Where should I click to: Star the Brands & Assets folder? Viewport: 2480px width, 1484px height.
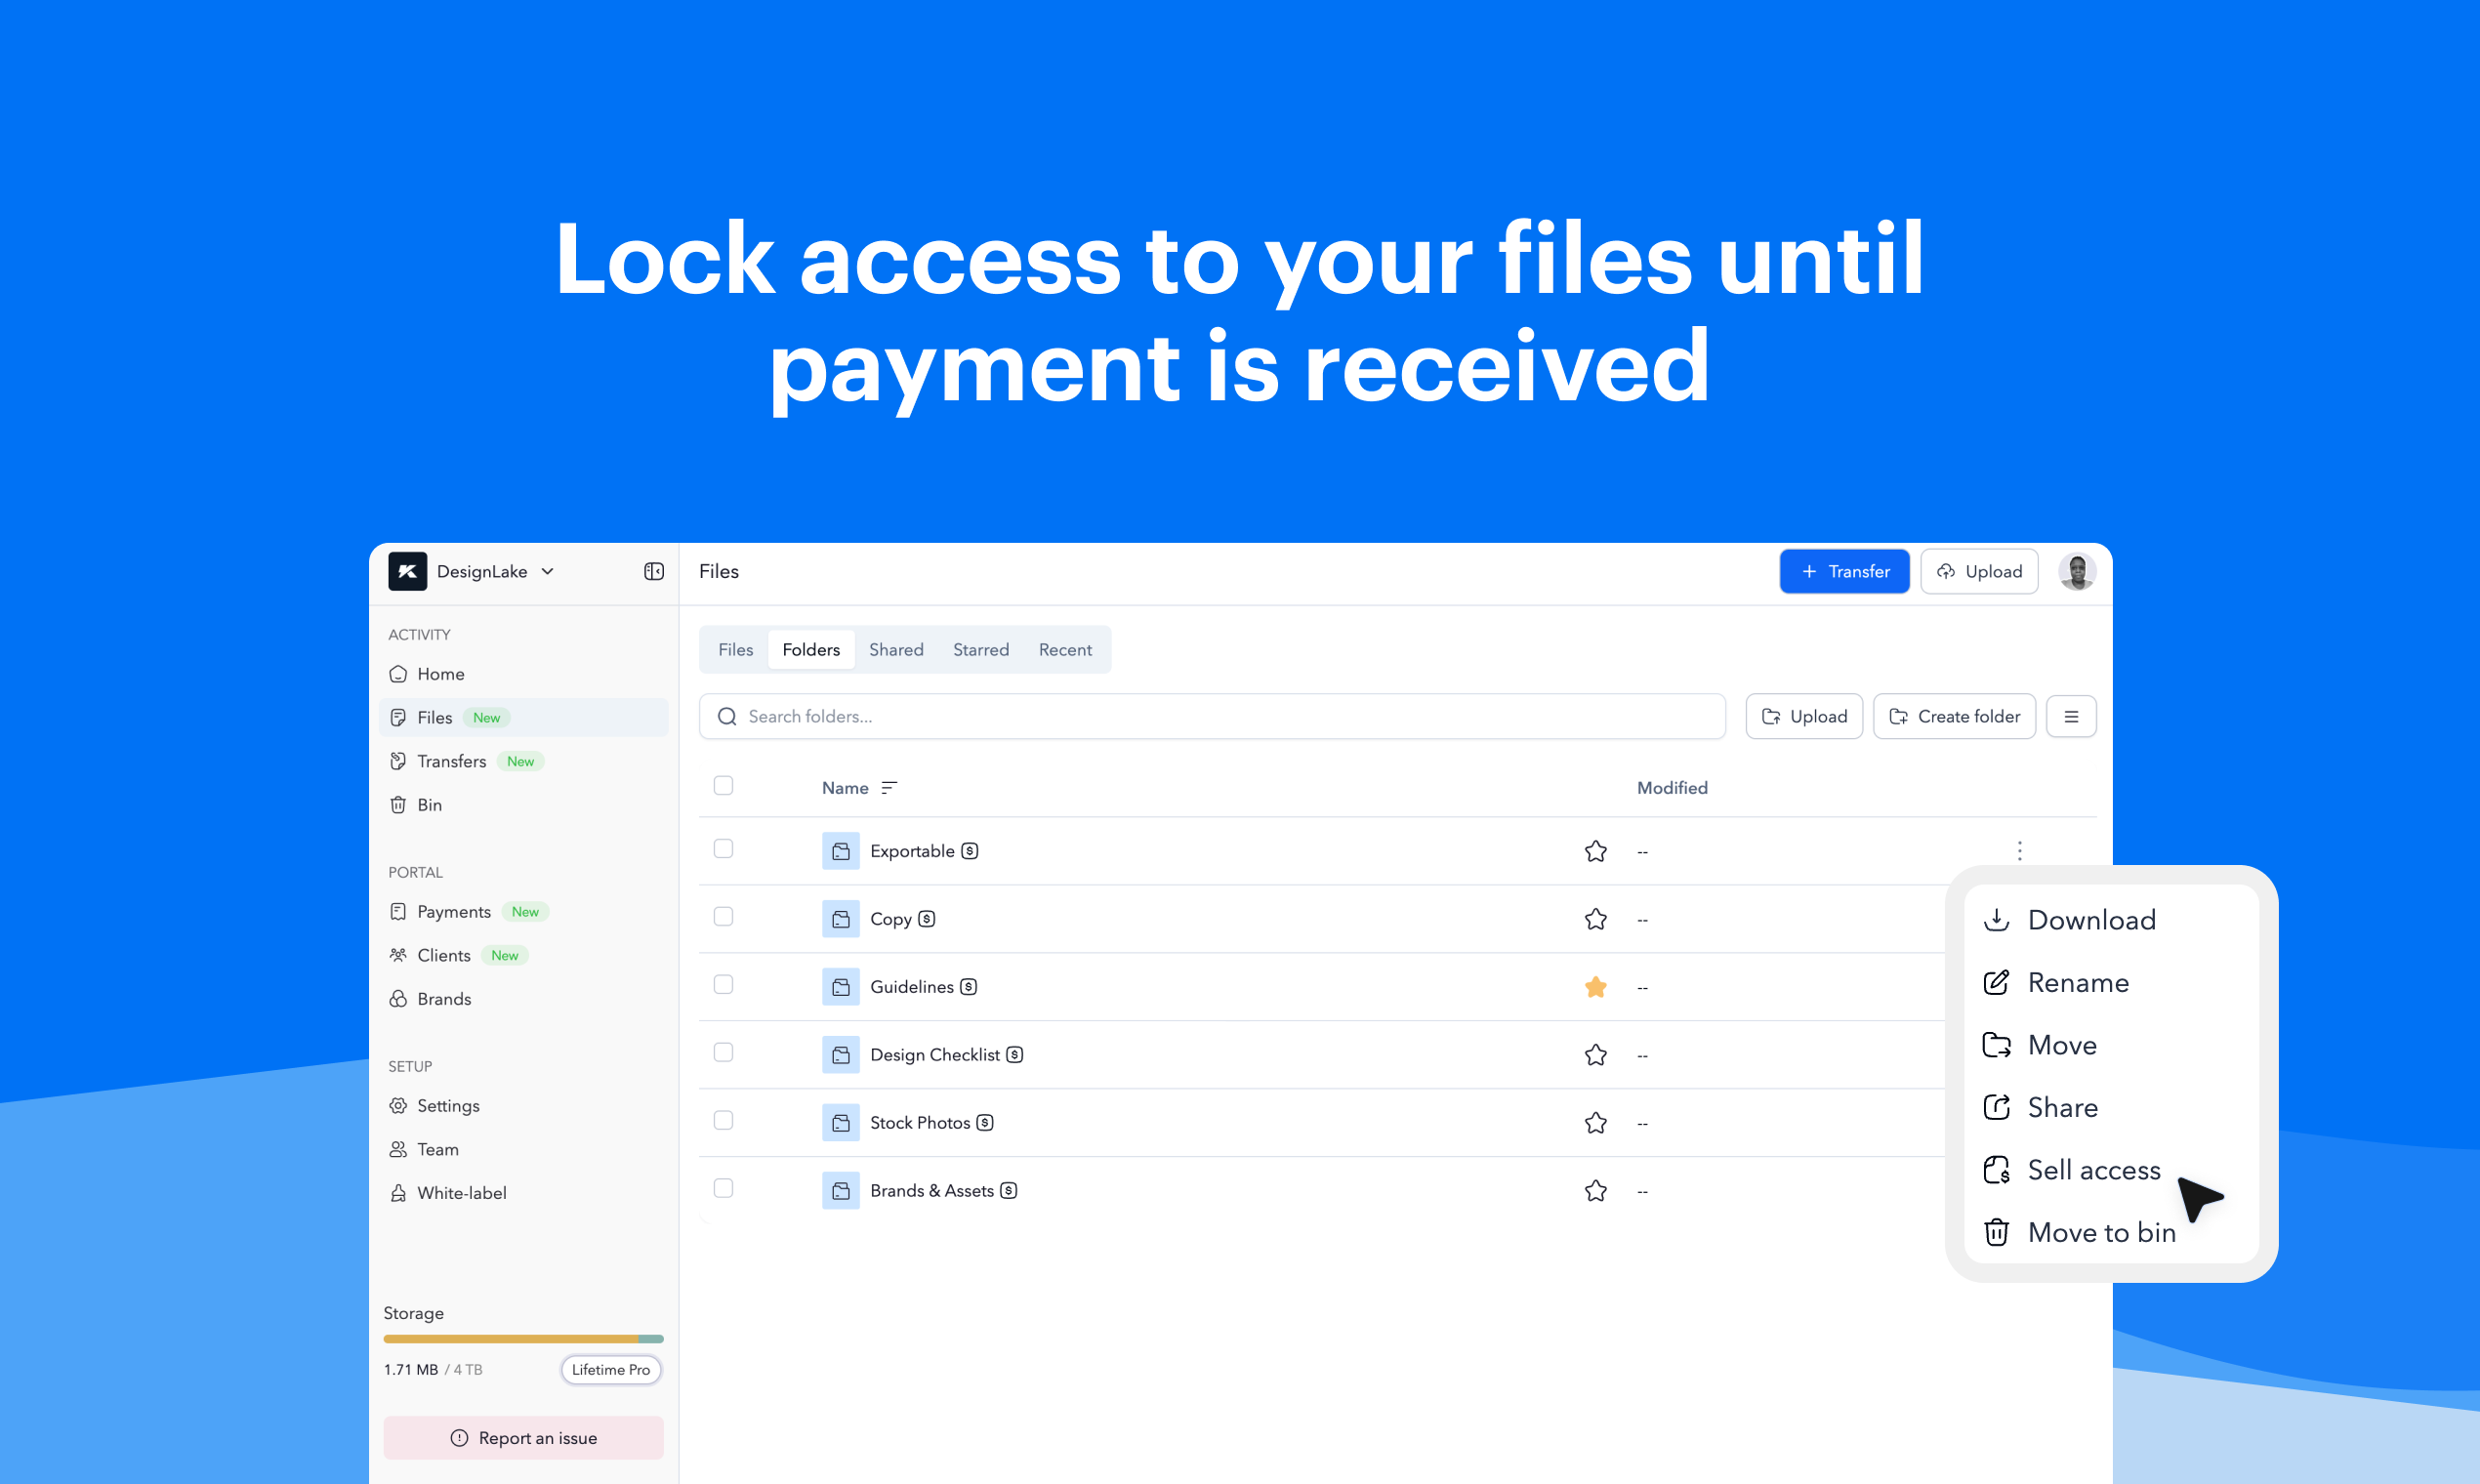pyautogui.click(x=1595, y=1191)
